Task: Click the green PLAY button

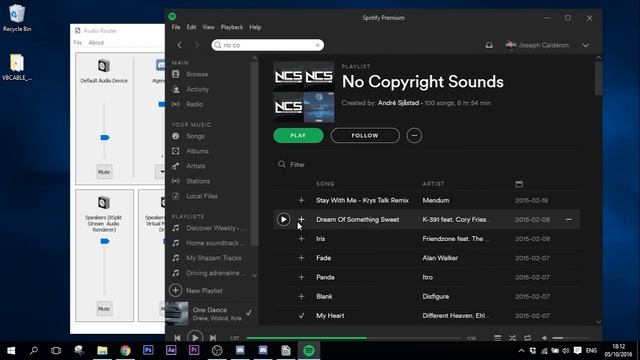Action: (298, 136)
